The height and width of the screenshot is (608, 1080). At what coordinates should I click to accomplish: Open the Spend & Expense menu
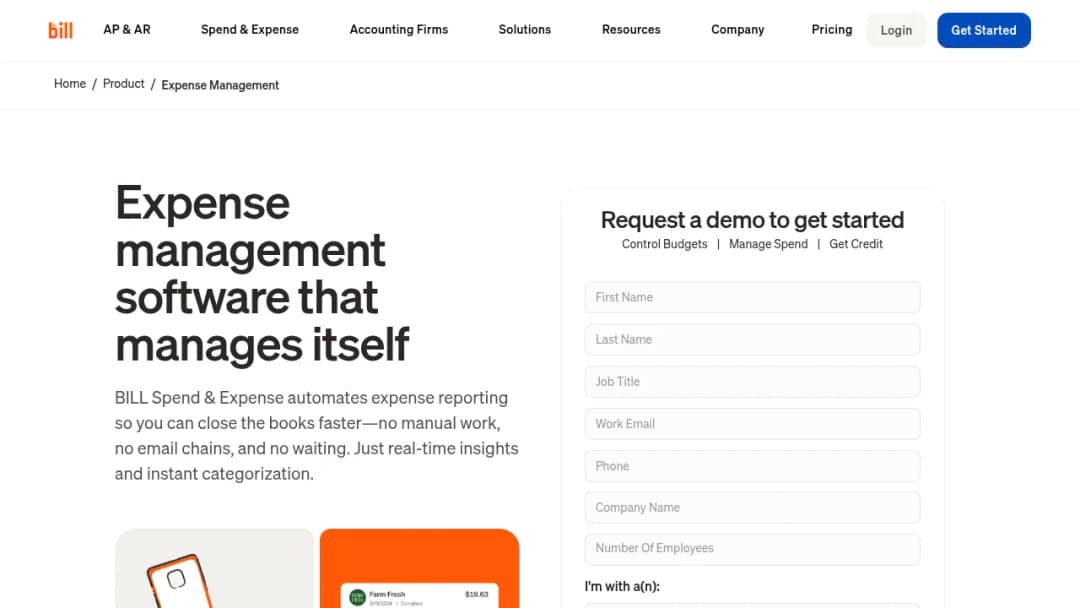(x=249, y=30)
